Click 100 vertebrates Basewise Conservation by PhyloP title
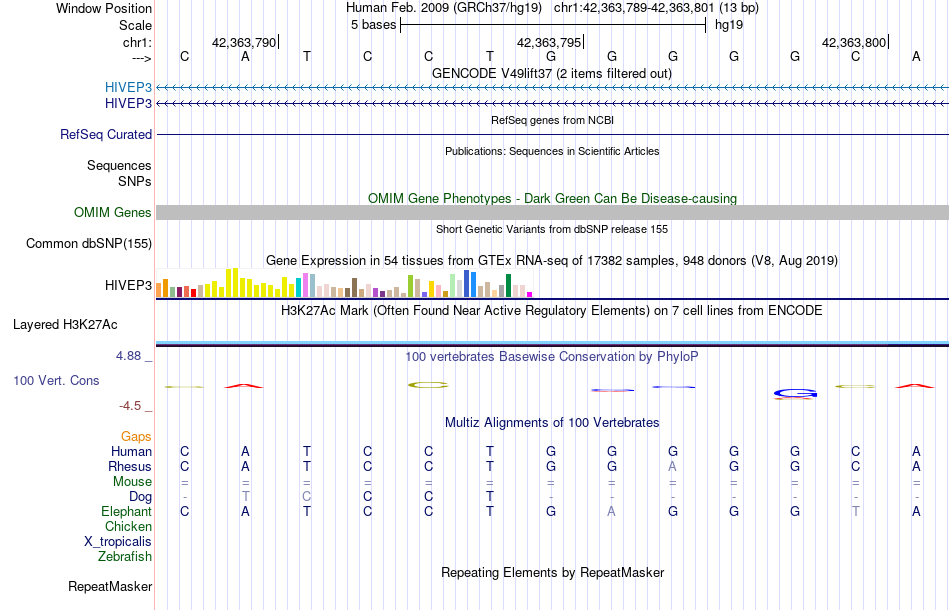The image size is (950, 610). 552,356
